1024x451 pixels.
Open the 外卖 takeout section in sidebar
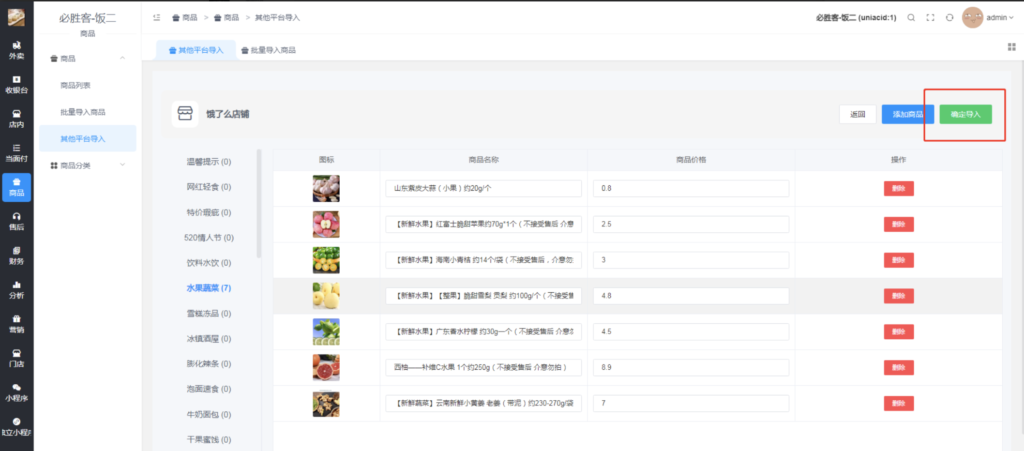pyautogui.click(x=16, y=50)
